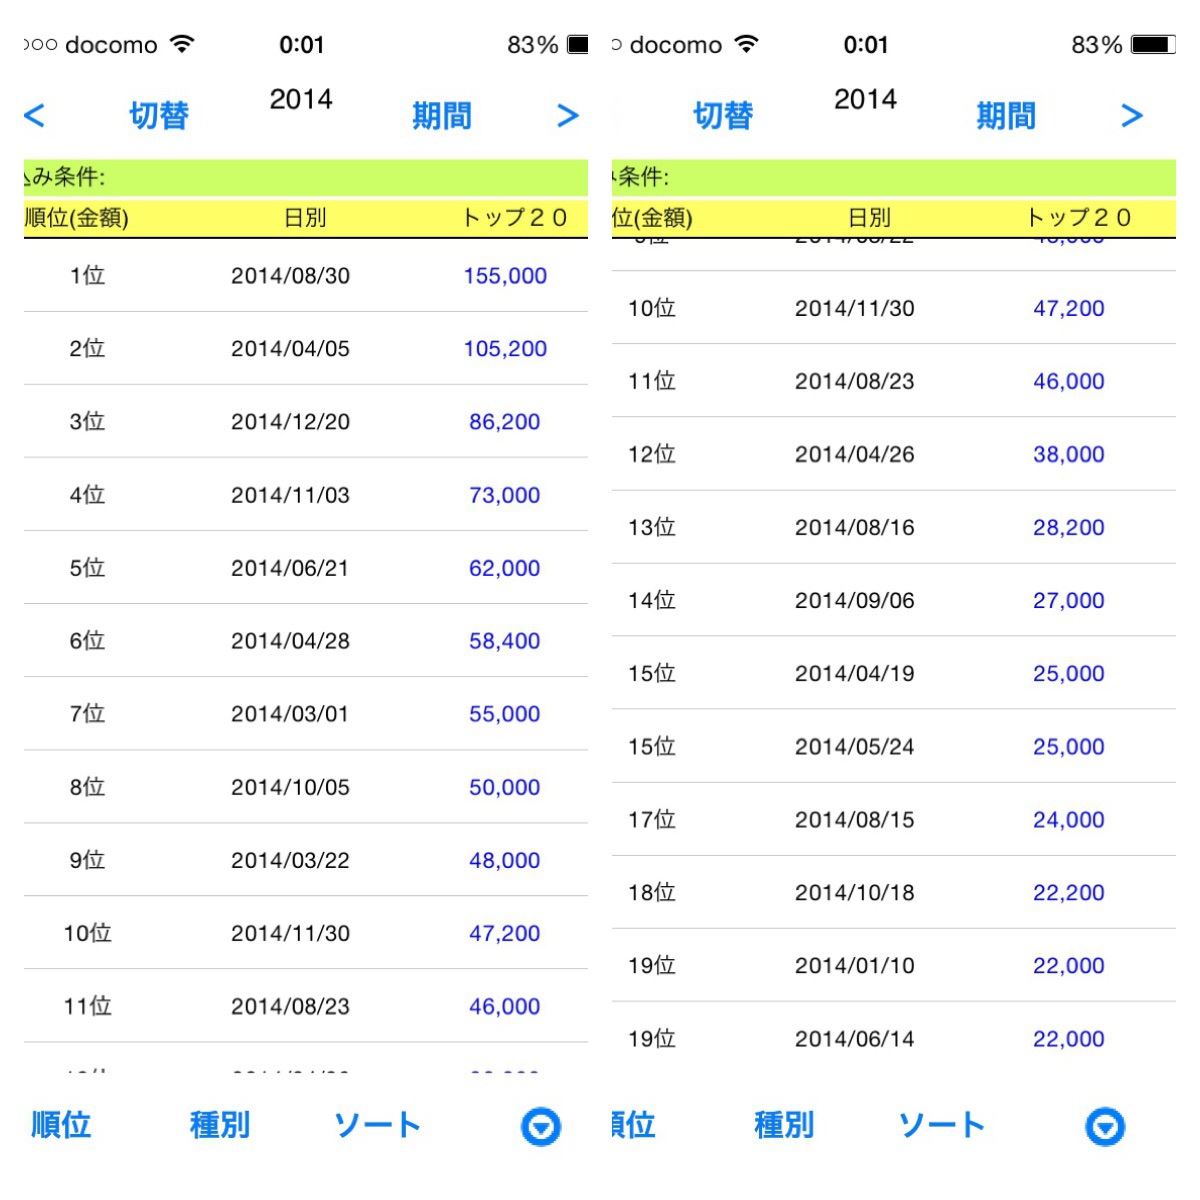The height and width of the screenshot is (1200, 1200).
Task: Tap 切替 button in left screen
Action: [159, 116]
